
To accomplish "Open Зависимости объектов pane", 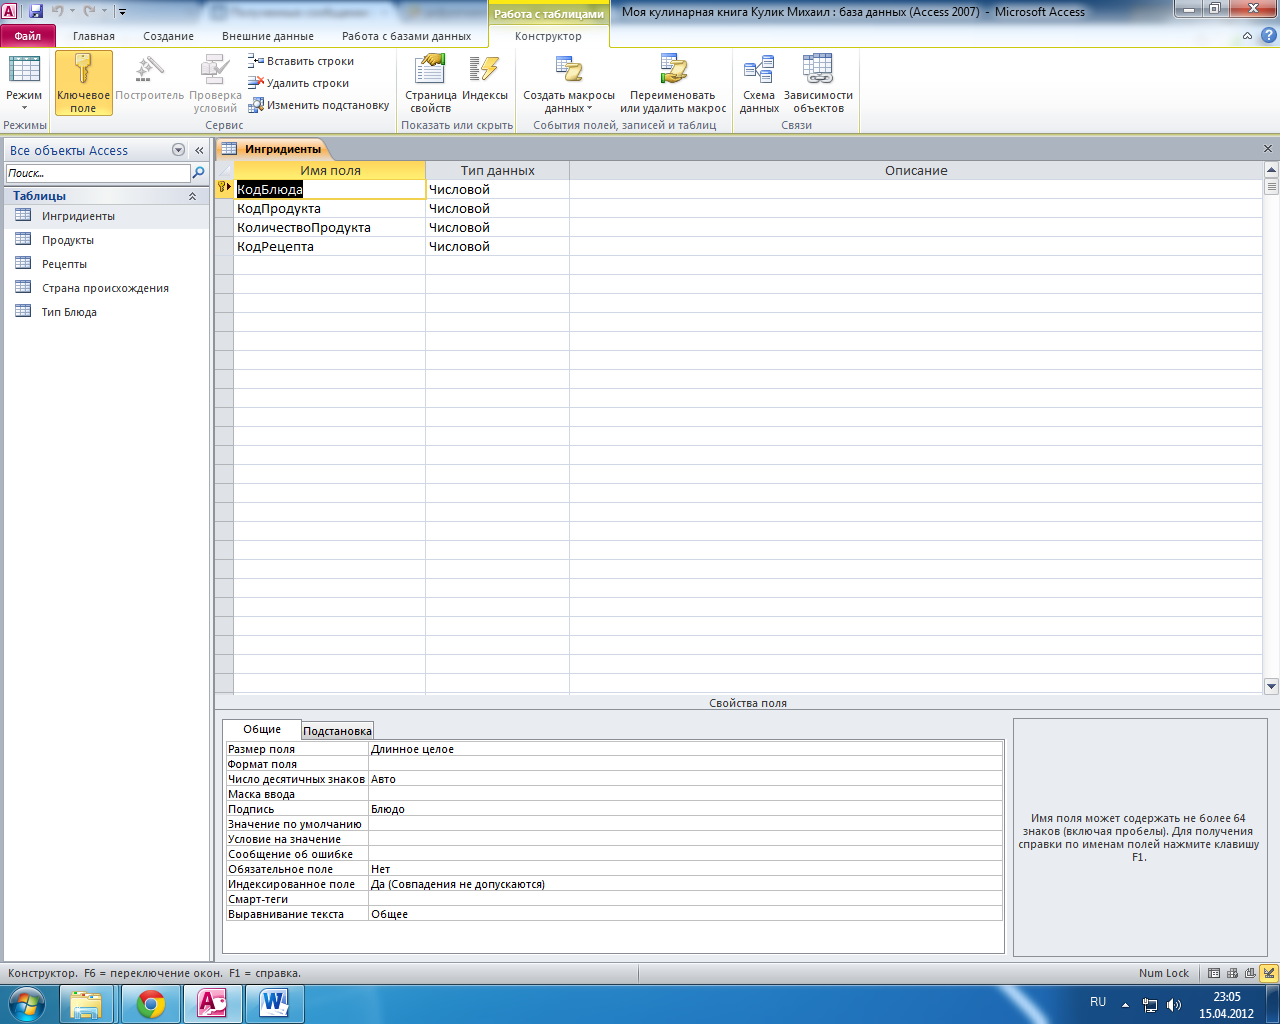I will coord(818,84).
